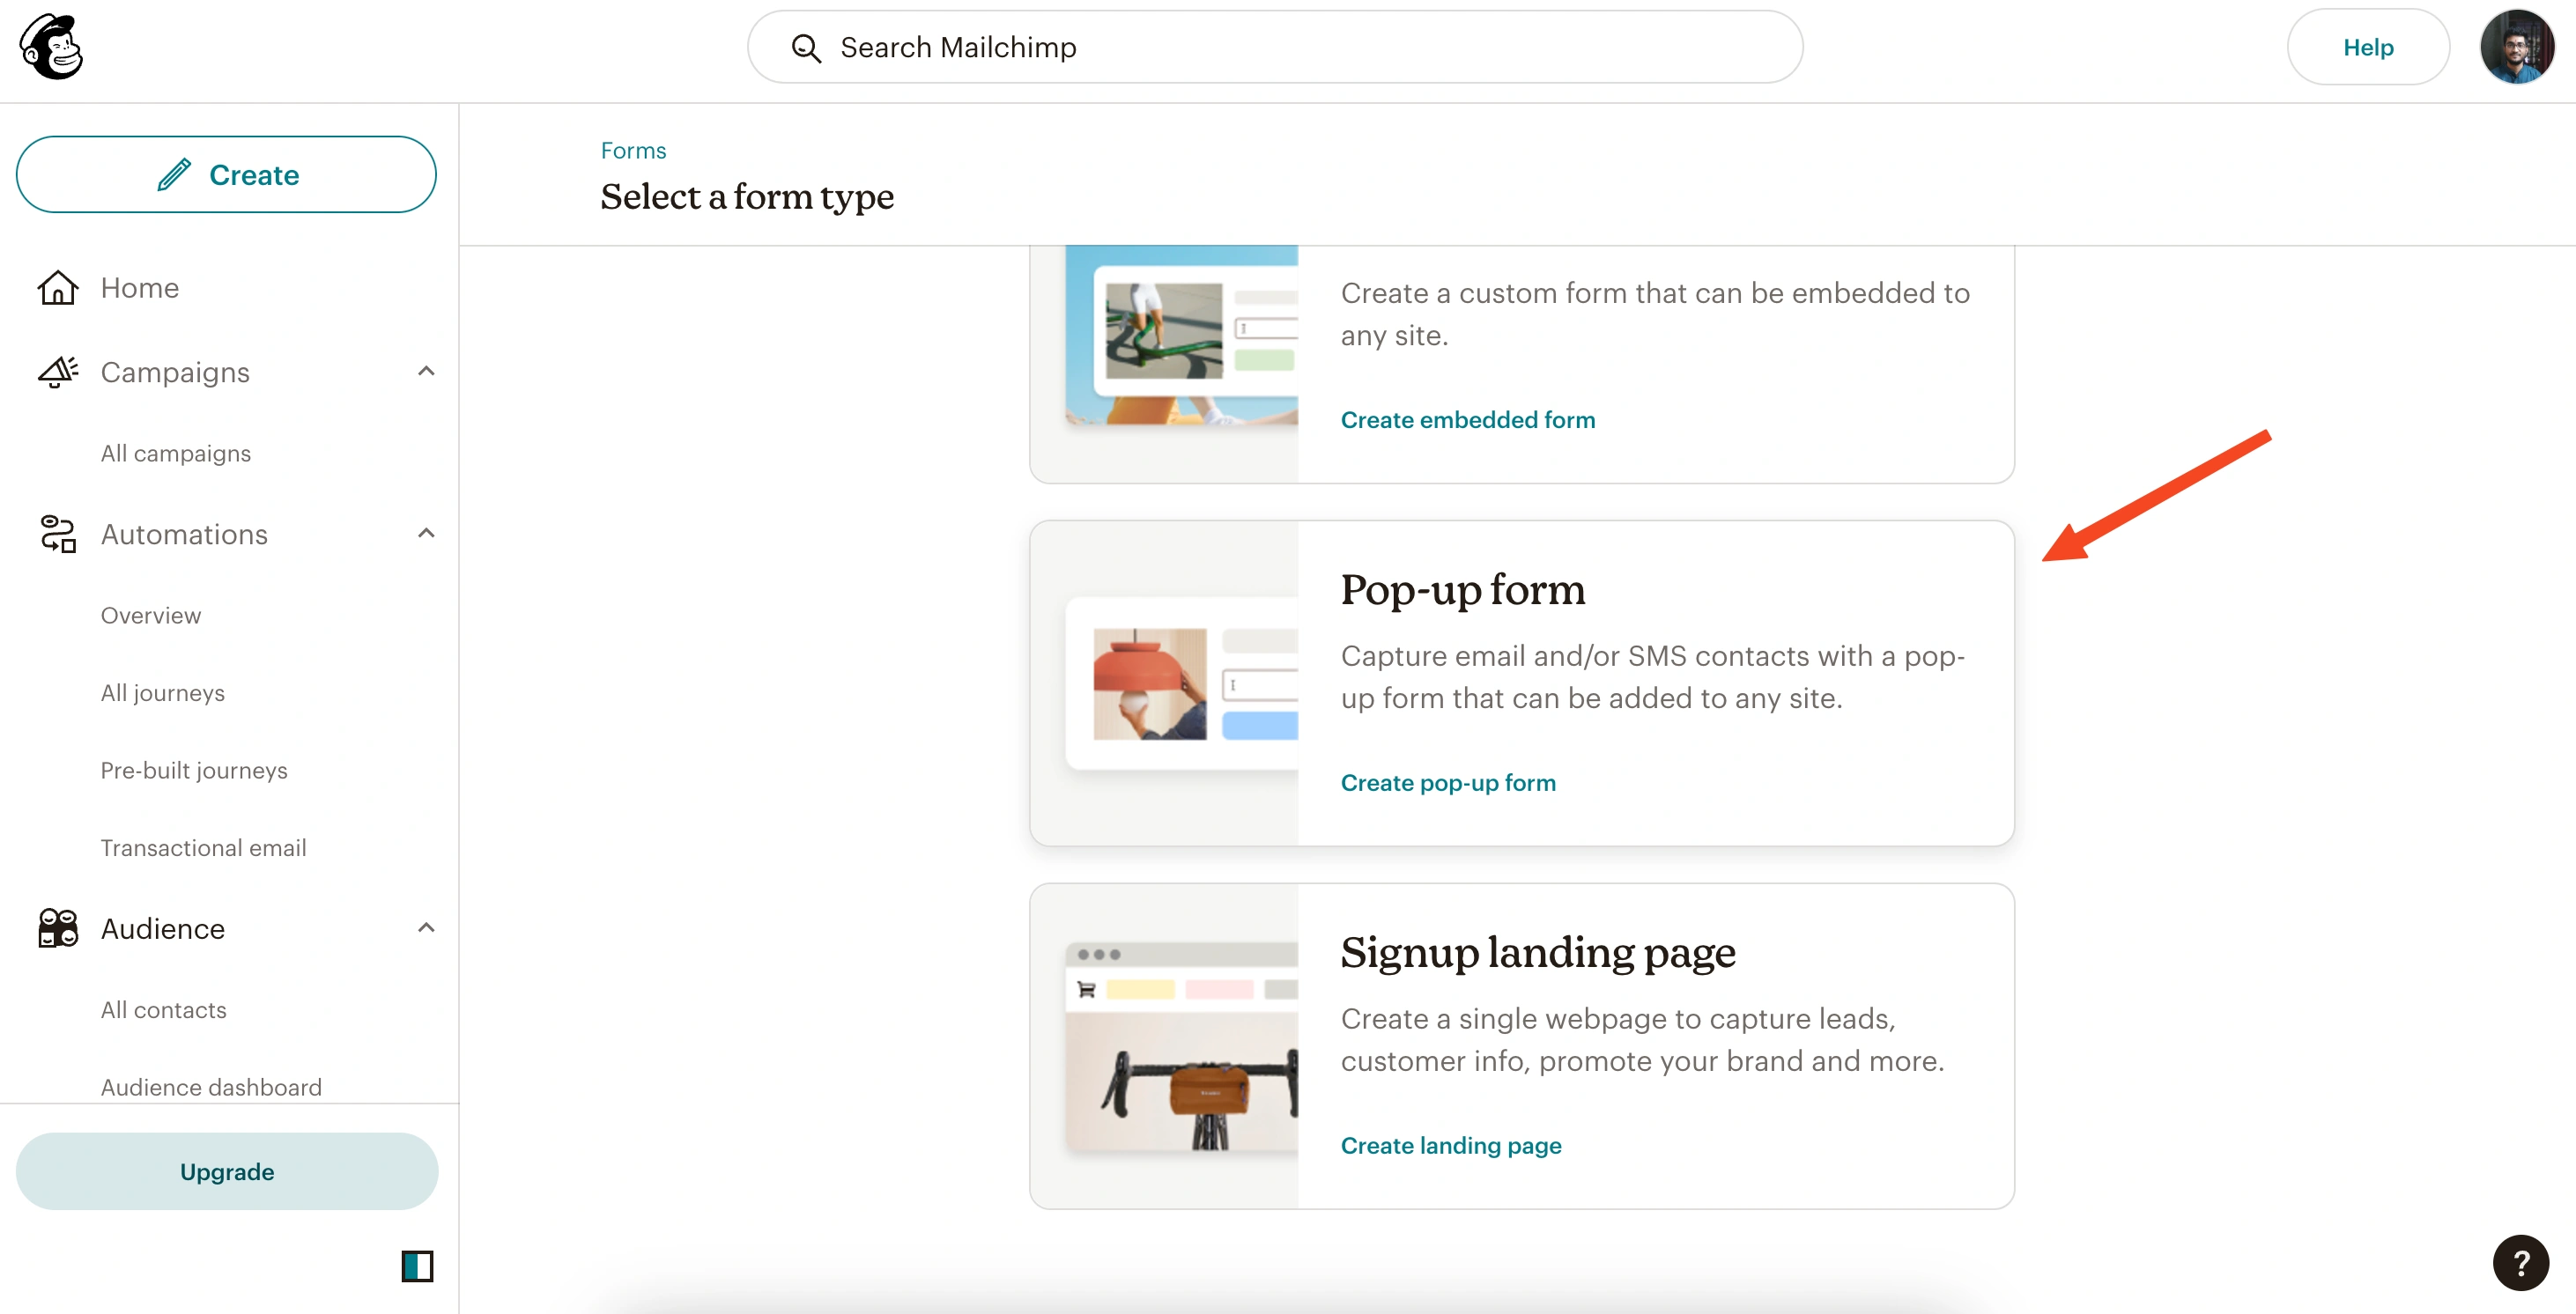Click the Upgrade button

tap(227, 1172)
